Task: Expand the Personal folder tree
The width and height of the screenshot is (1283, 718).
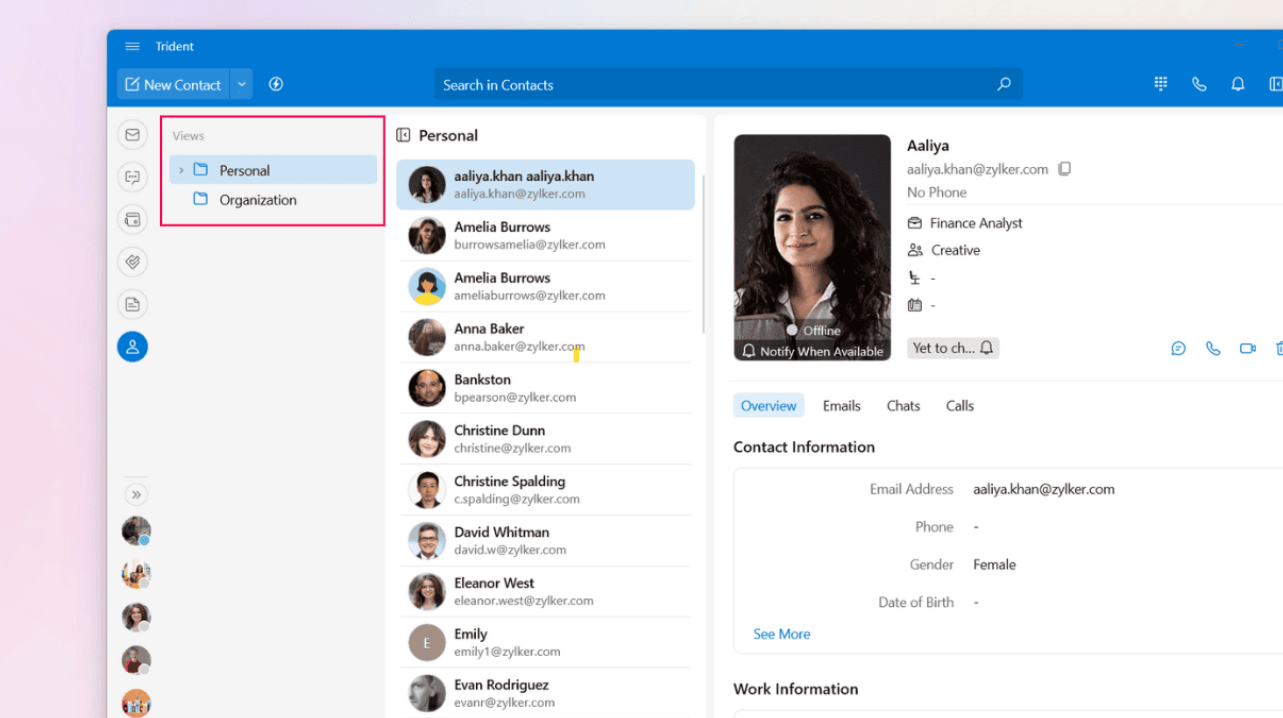Action: [x=181, y=170]
